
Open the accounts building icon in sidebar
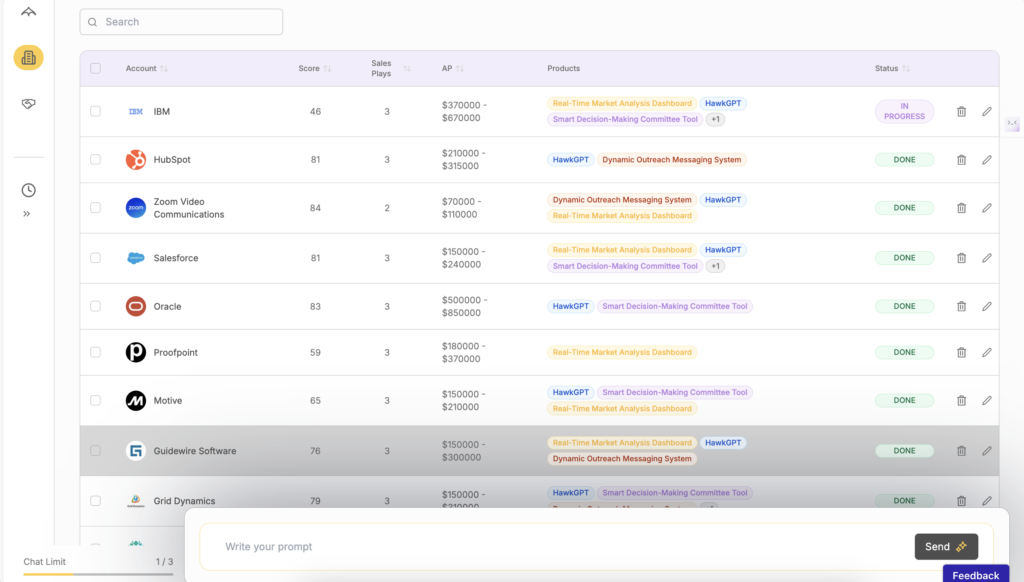[x=28, y=57]
